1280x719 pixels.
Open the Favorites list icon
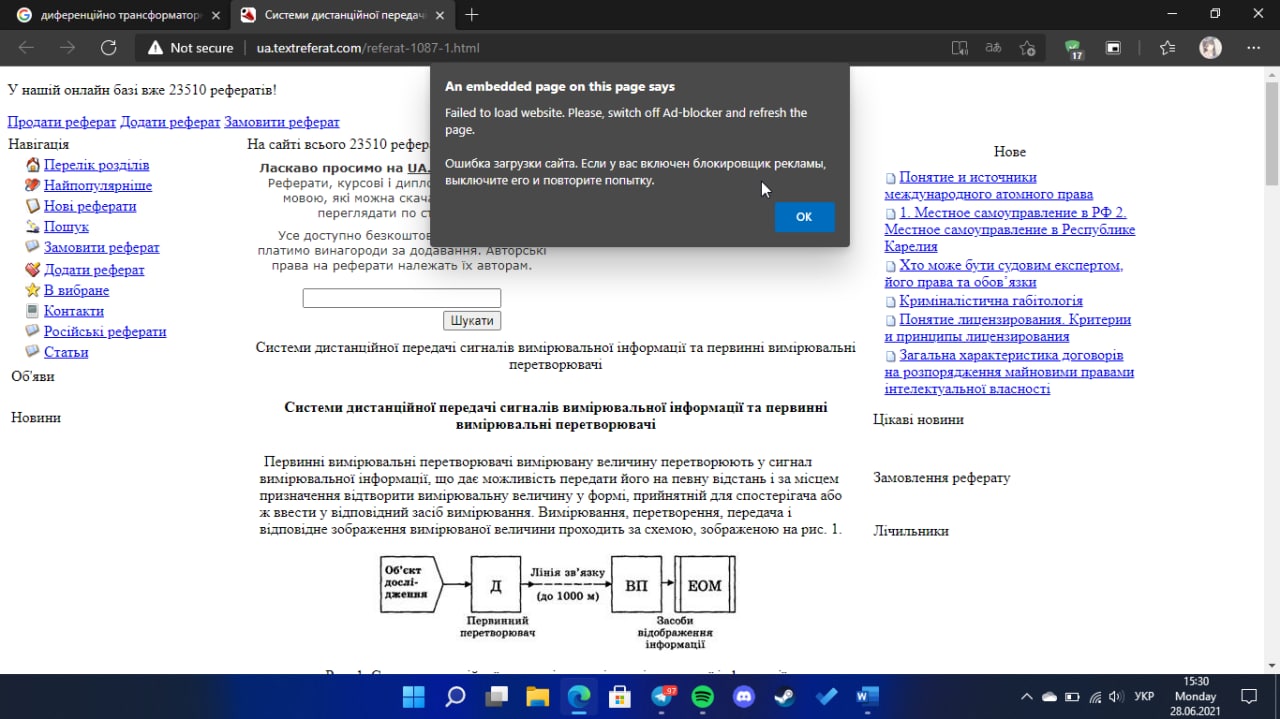click(1167, 47)
